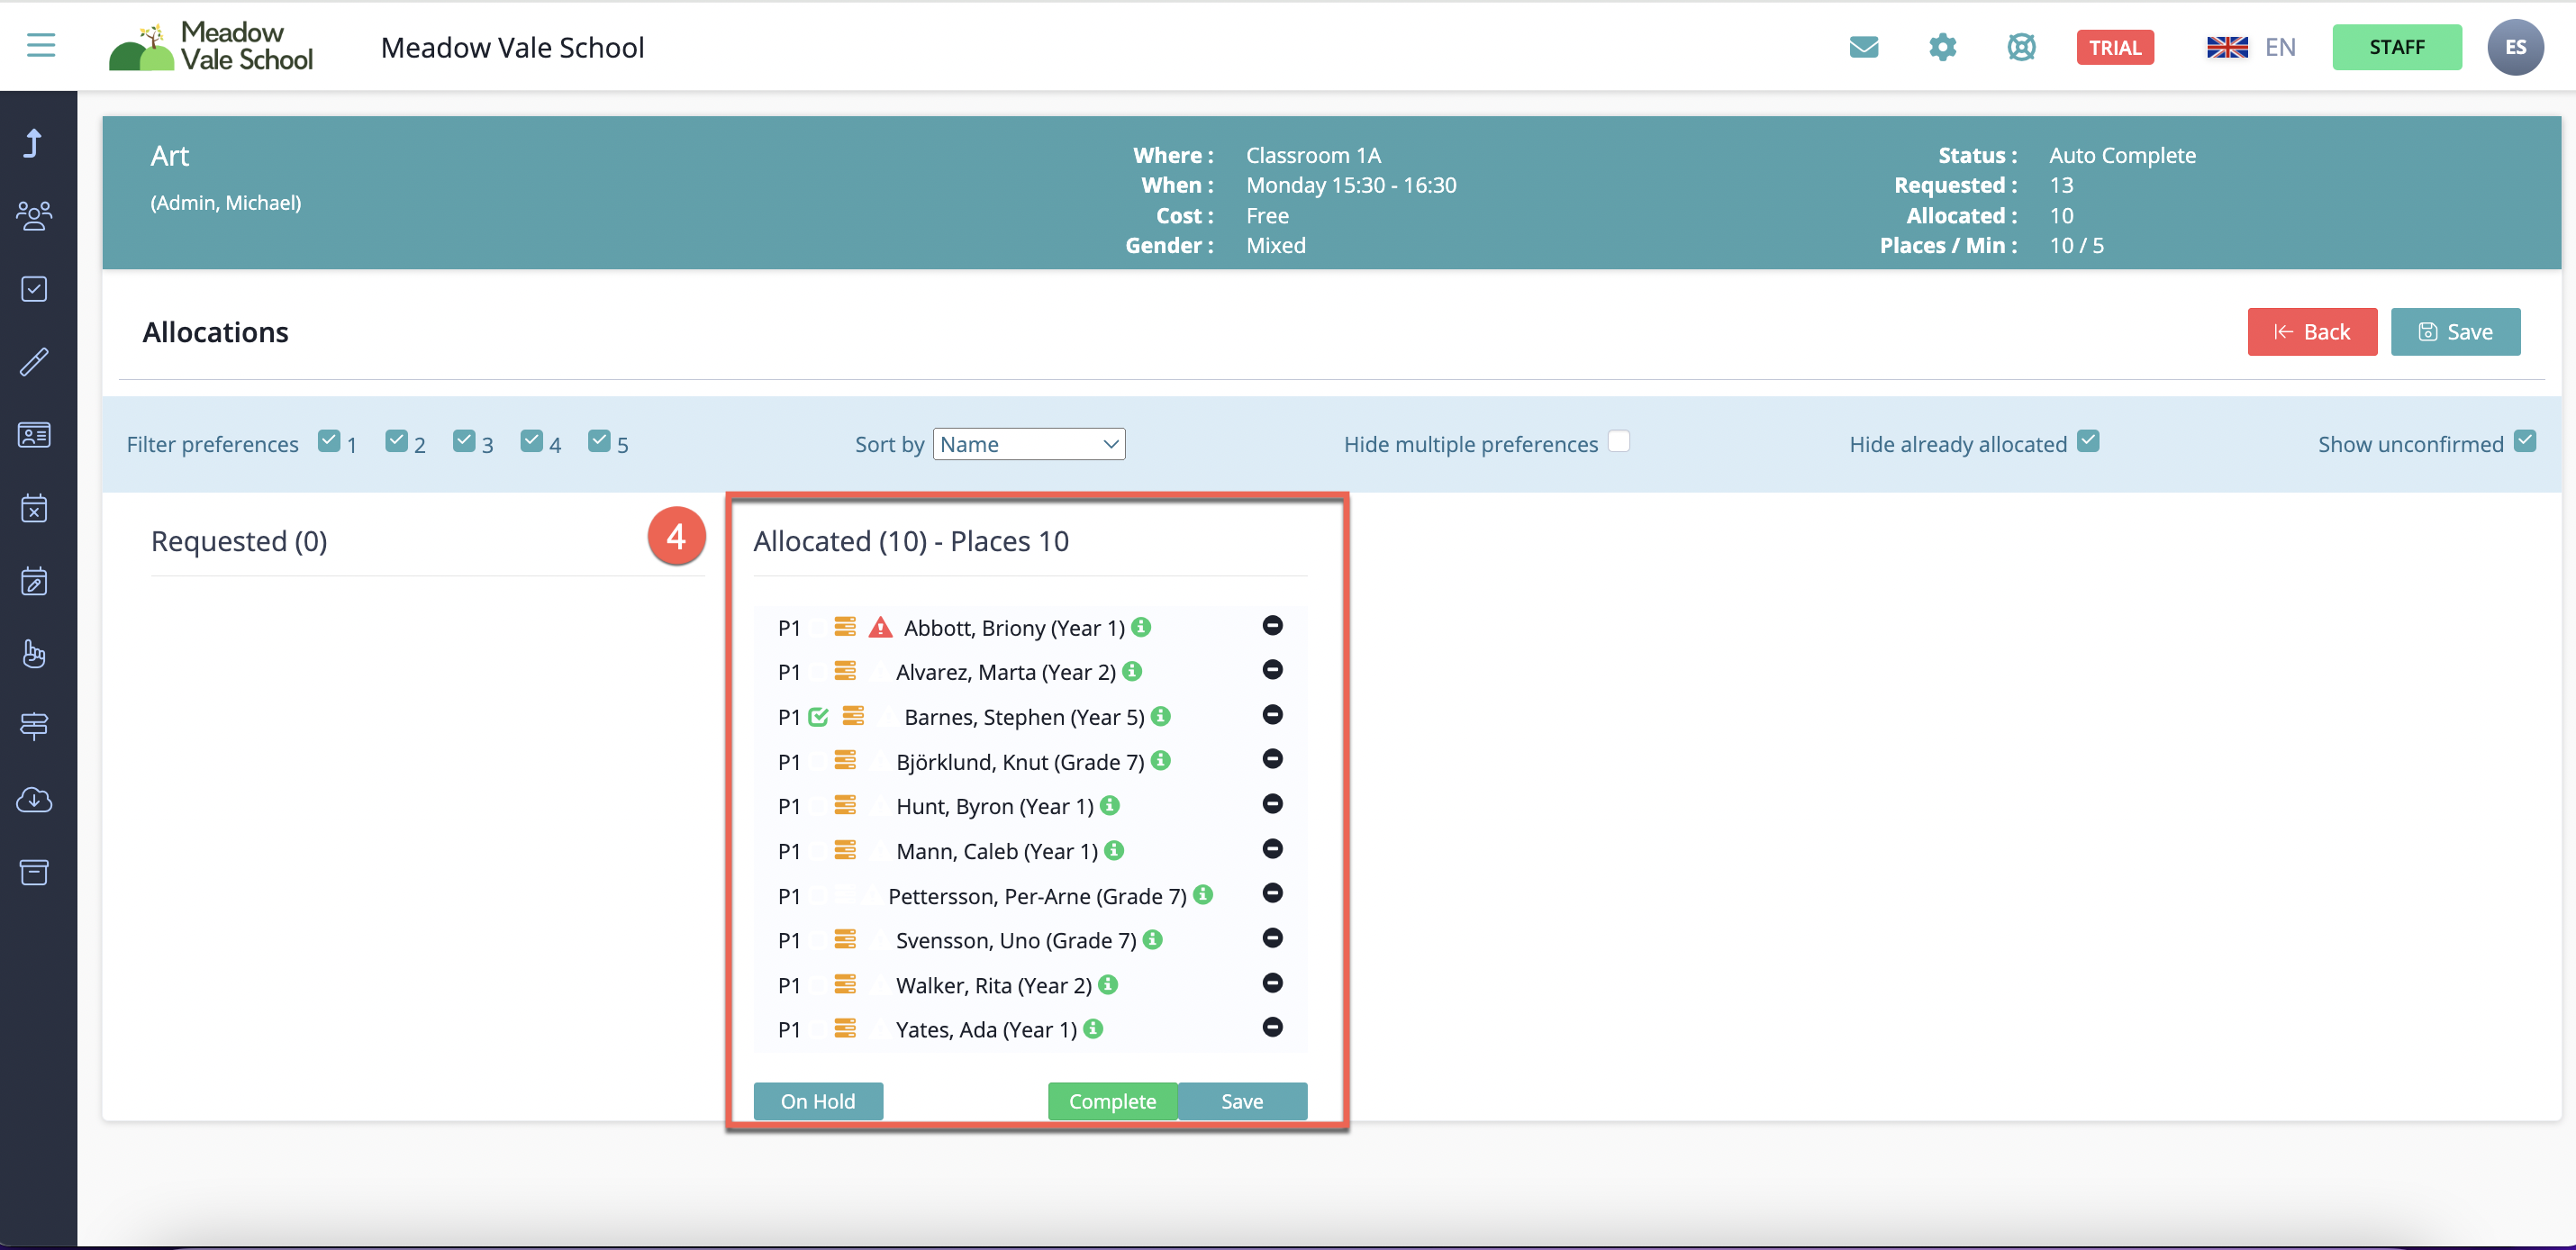This screenshot has width=2576, height=1250.
Task: Click the ES user avatar
Action: click(x=2515, y=47)
